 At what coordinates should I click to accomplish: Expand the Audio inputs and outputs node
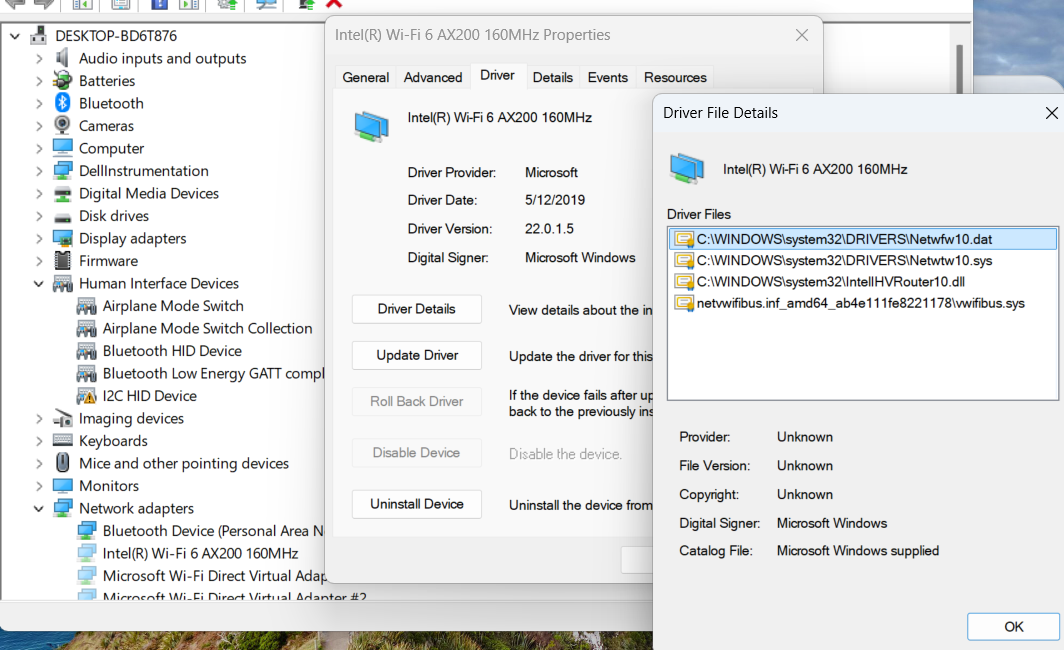39,58
